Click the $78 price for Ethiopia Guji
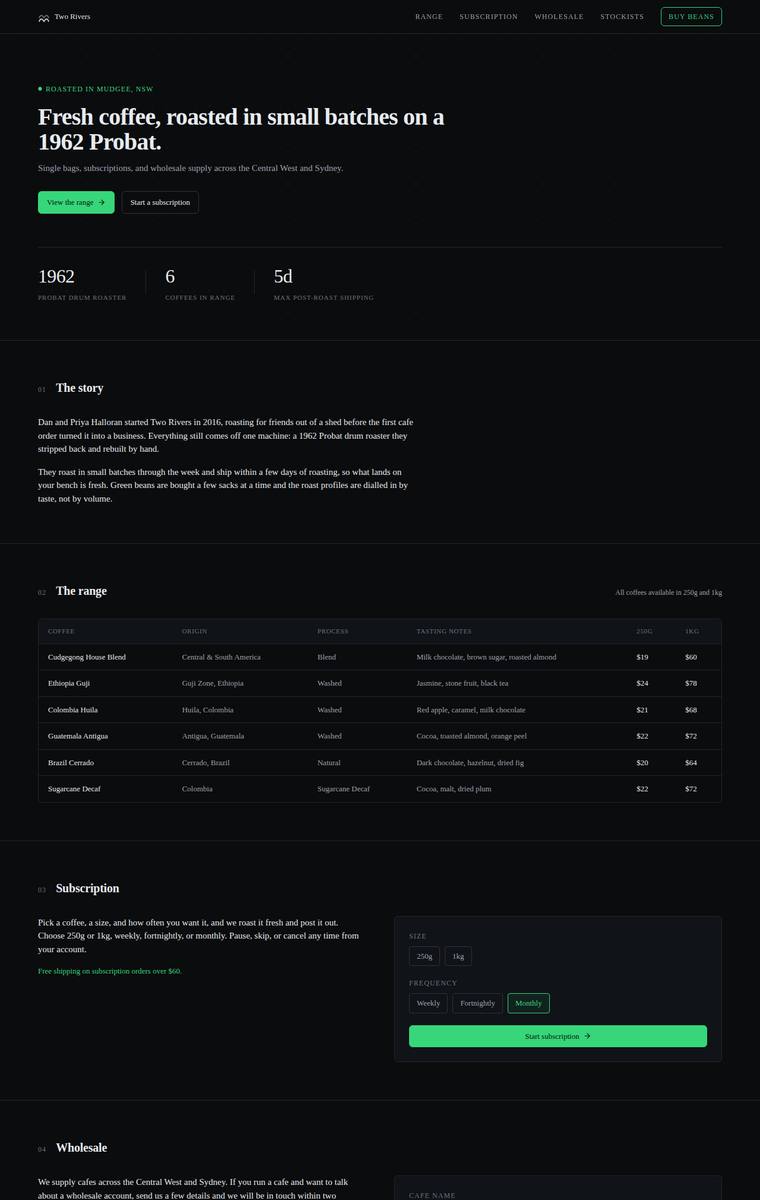760x1200 pixels. pos(691,683)
